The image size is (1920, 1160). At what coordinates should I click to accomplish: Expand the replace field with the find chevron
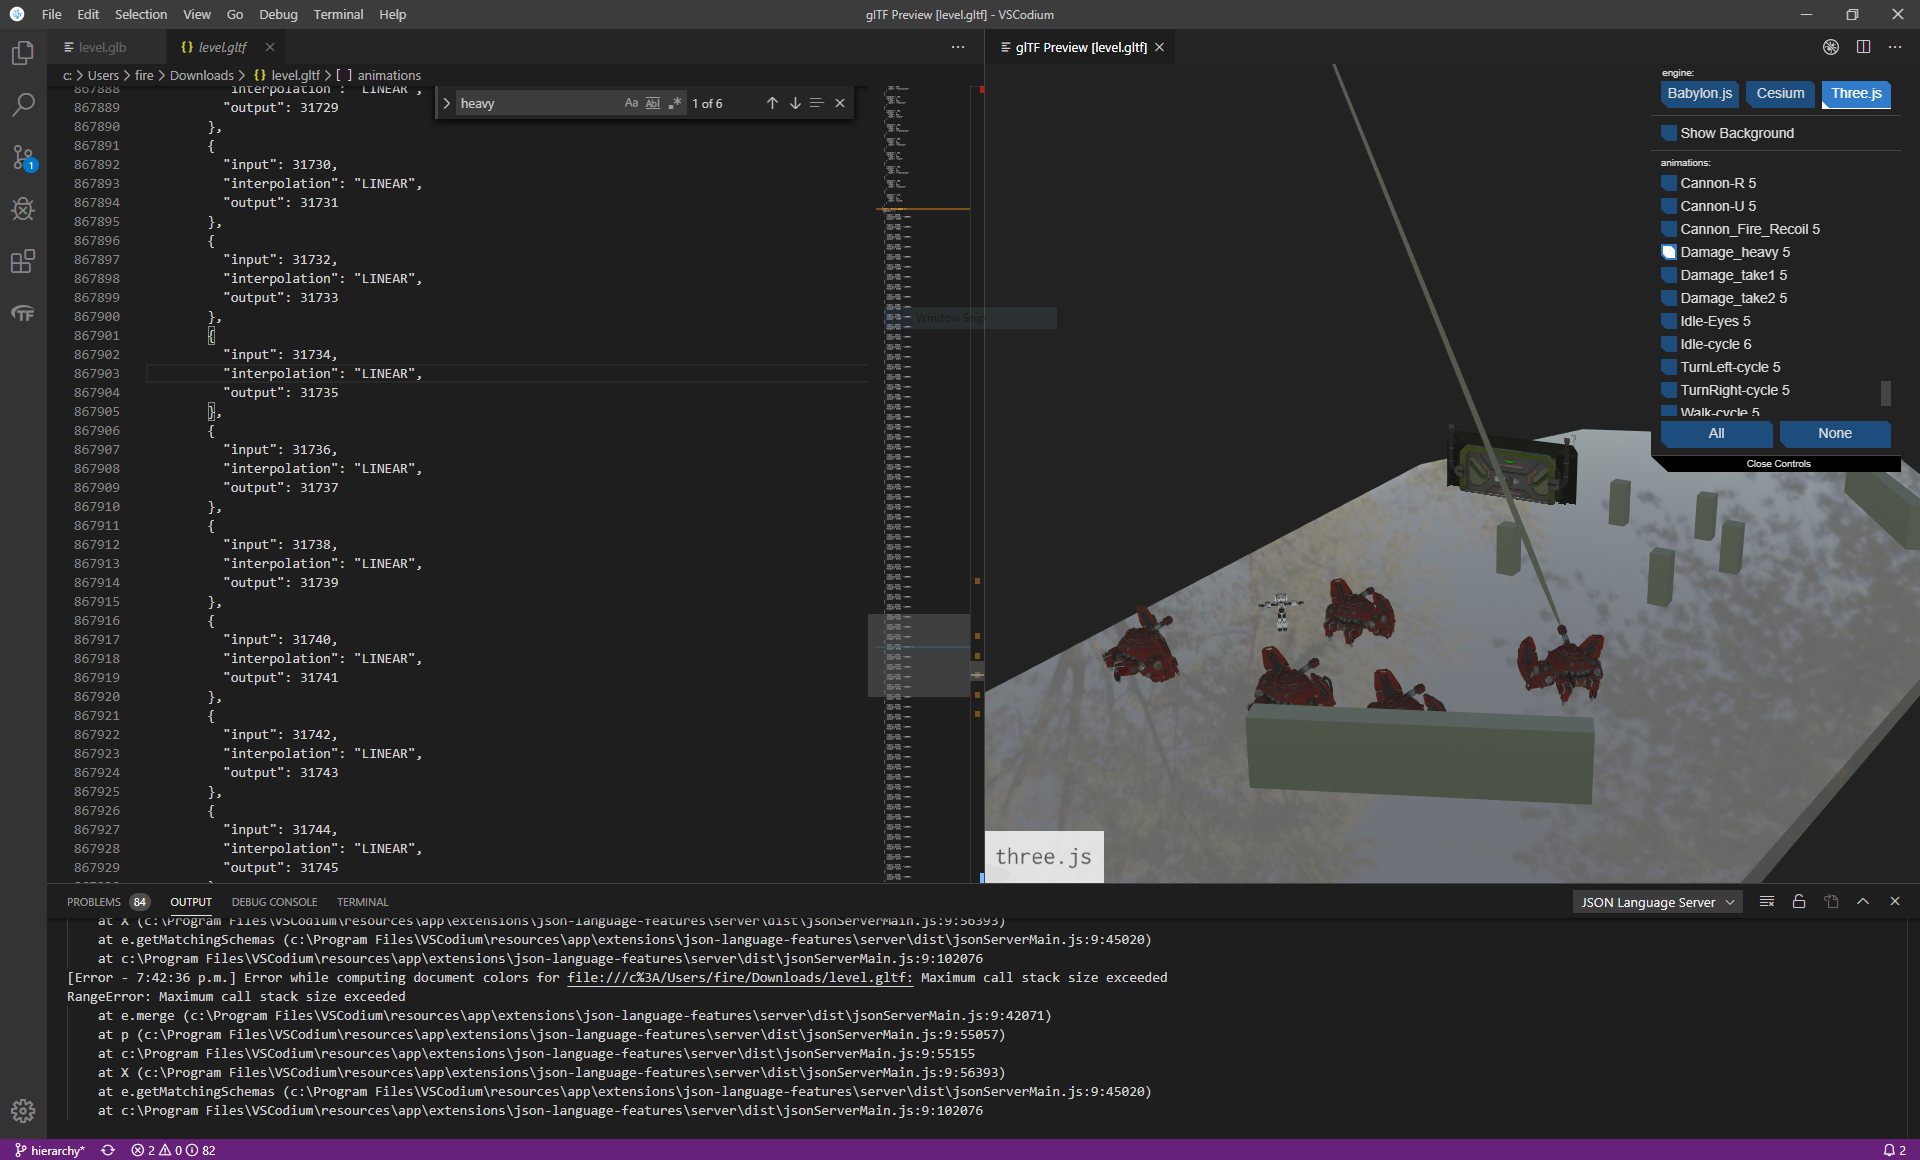click(446, 102)
